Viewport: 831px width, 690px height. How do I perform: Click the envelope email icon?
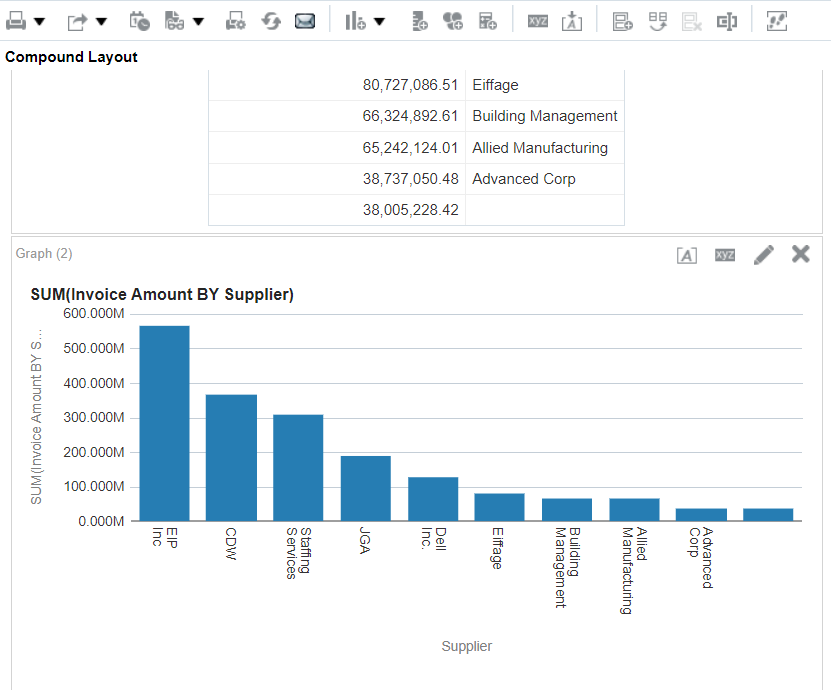pyautogui.click(x=305, y=21)
